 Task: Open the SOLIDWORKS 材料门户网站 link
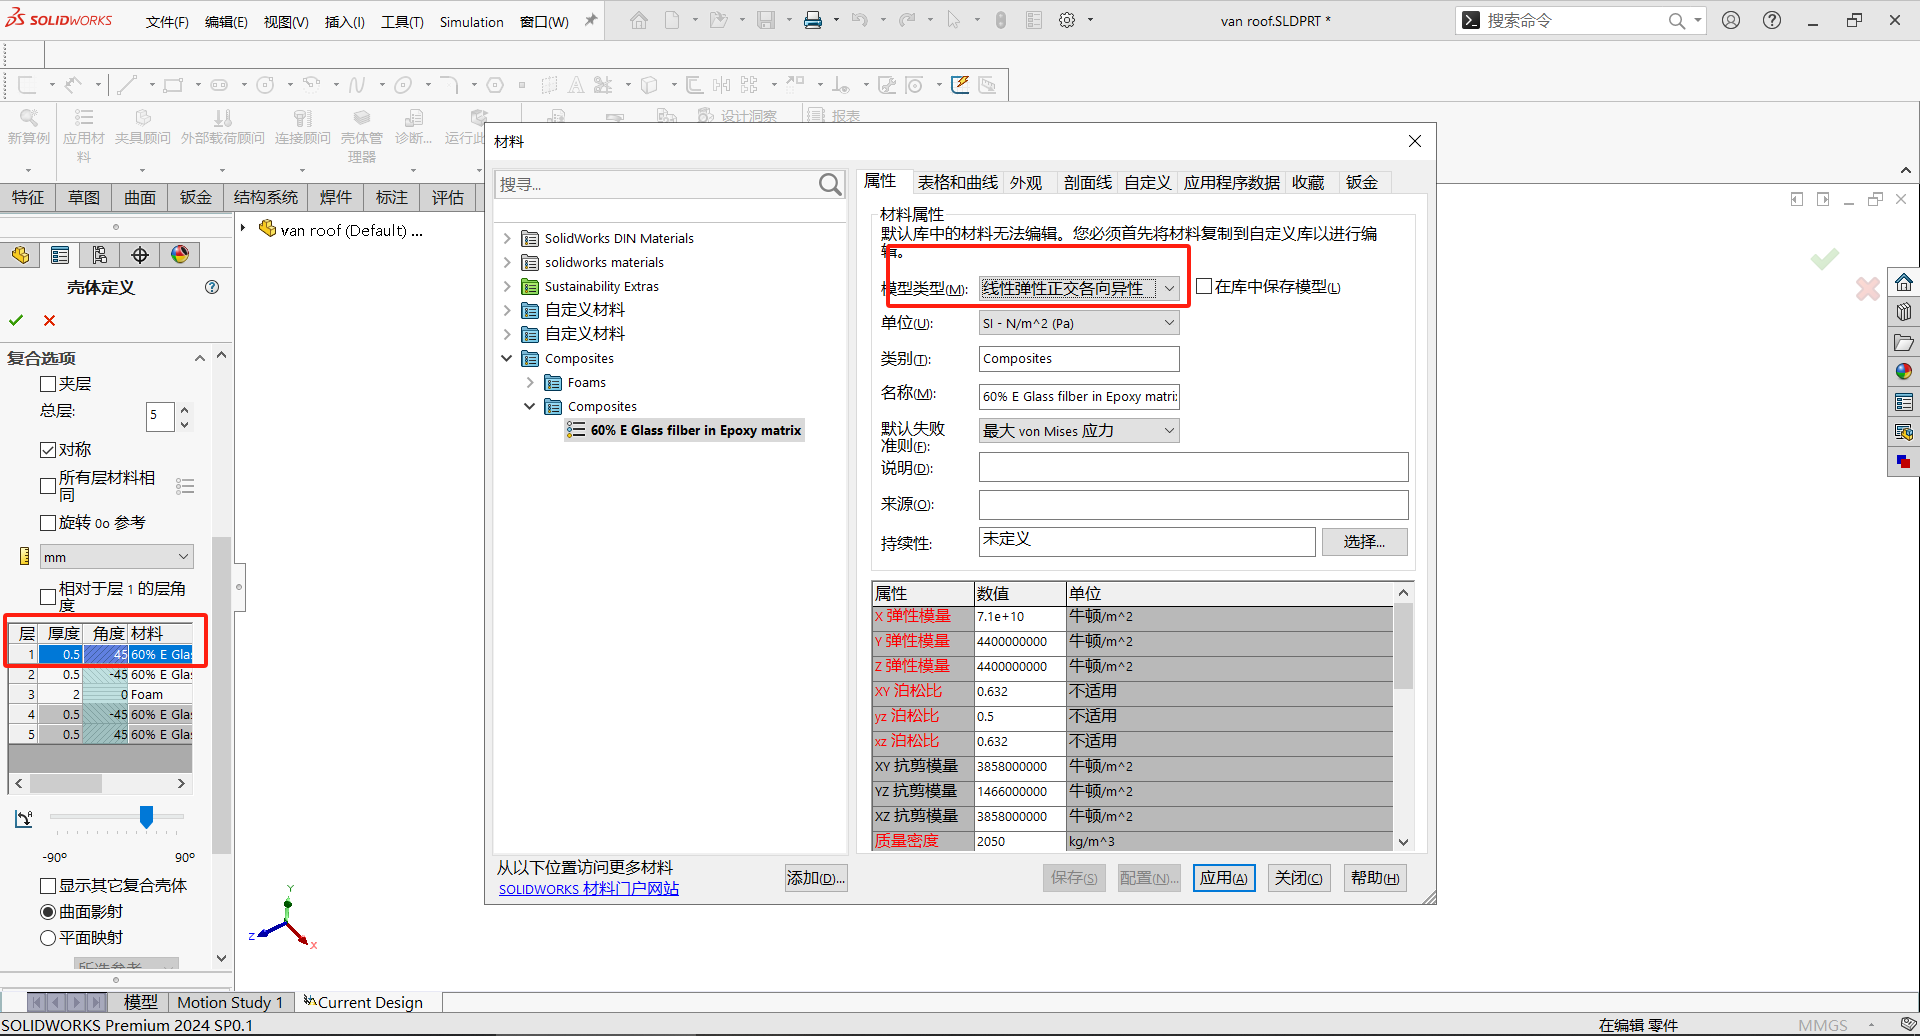[x=589, y=889]
